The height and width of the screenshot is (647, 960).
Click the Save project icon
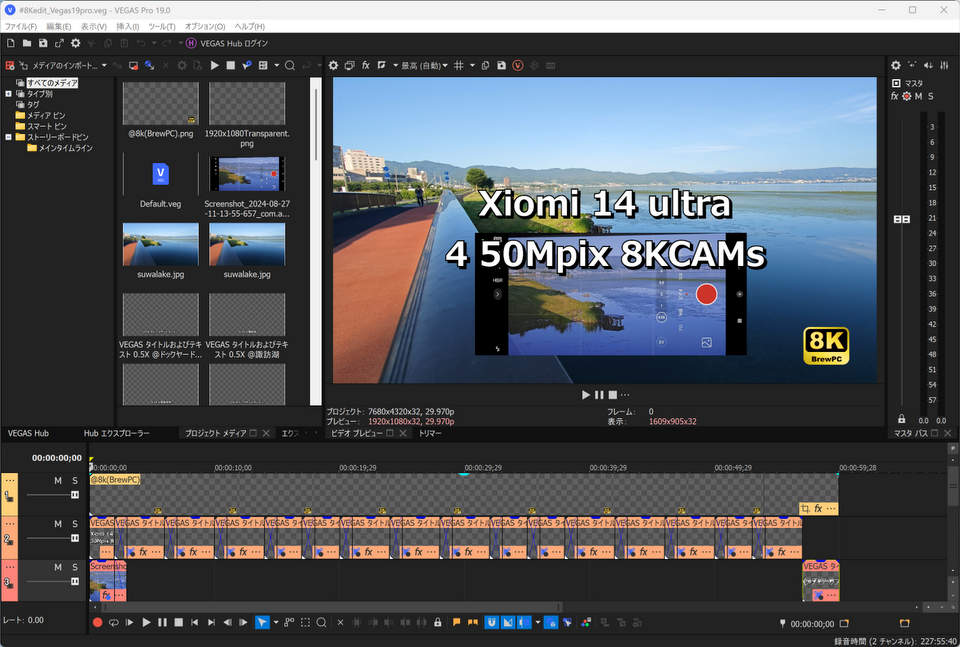tap(43, 43)
